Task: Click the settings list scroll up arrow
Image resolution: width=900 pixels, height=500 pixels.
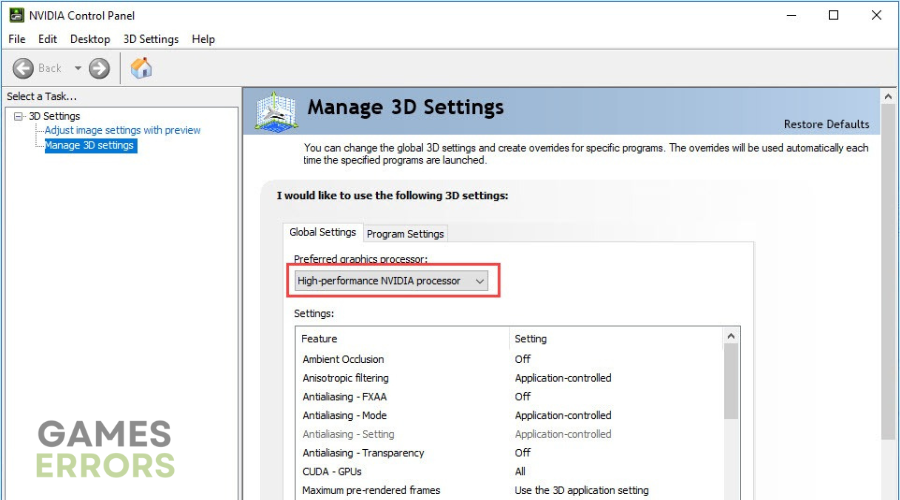Action: pos(731,336)
